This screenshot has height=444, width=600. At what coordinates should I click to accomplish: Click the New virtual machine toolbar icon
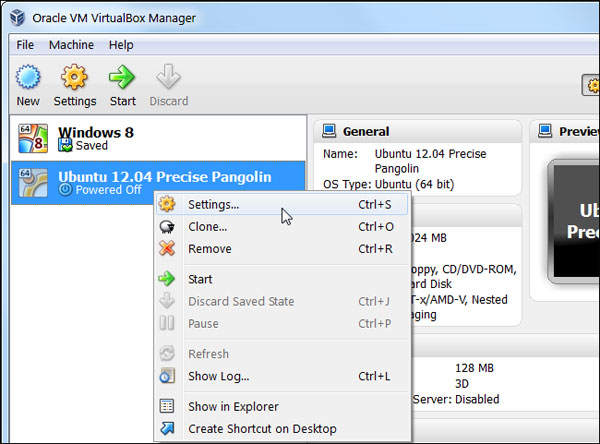(x=28, y=79)
